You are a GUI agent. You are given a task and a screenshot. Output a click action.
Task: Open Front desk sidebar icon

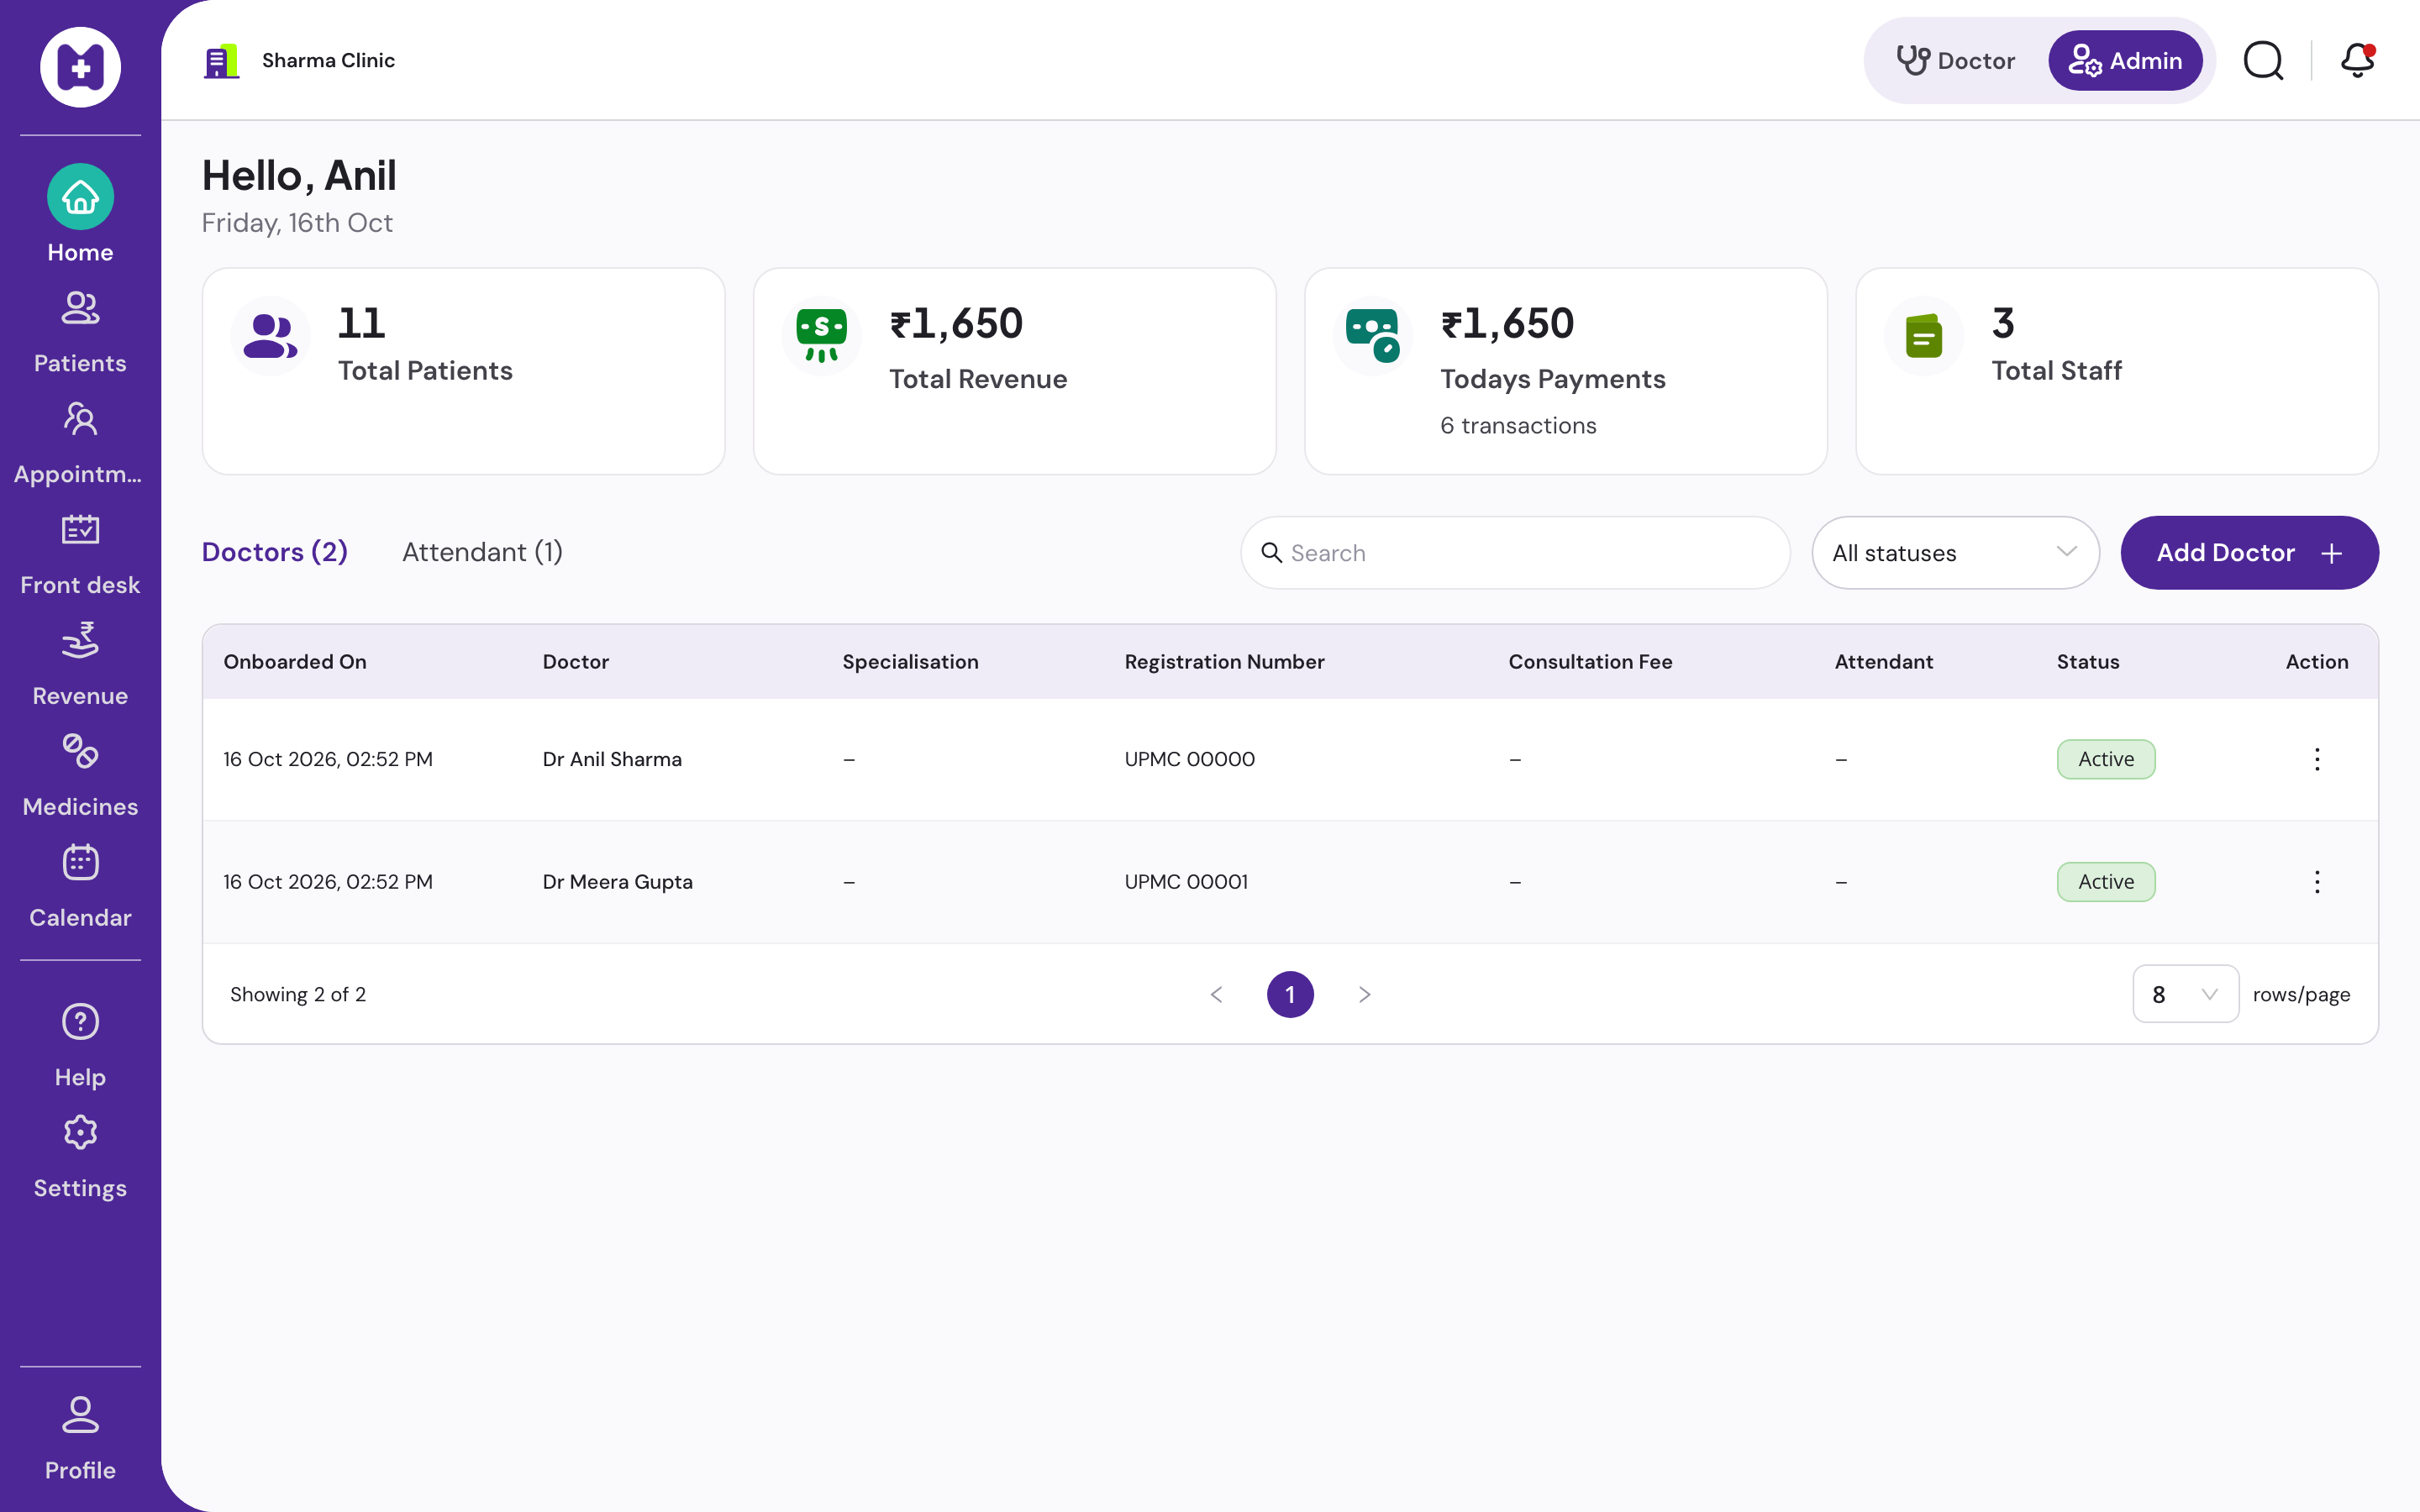80,530
